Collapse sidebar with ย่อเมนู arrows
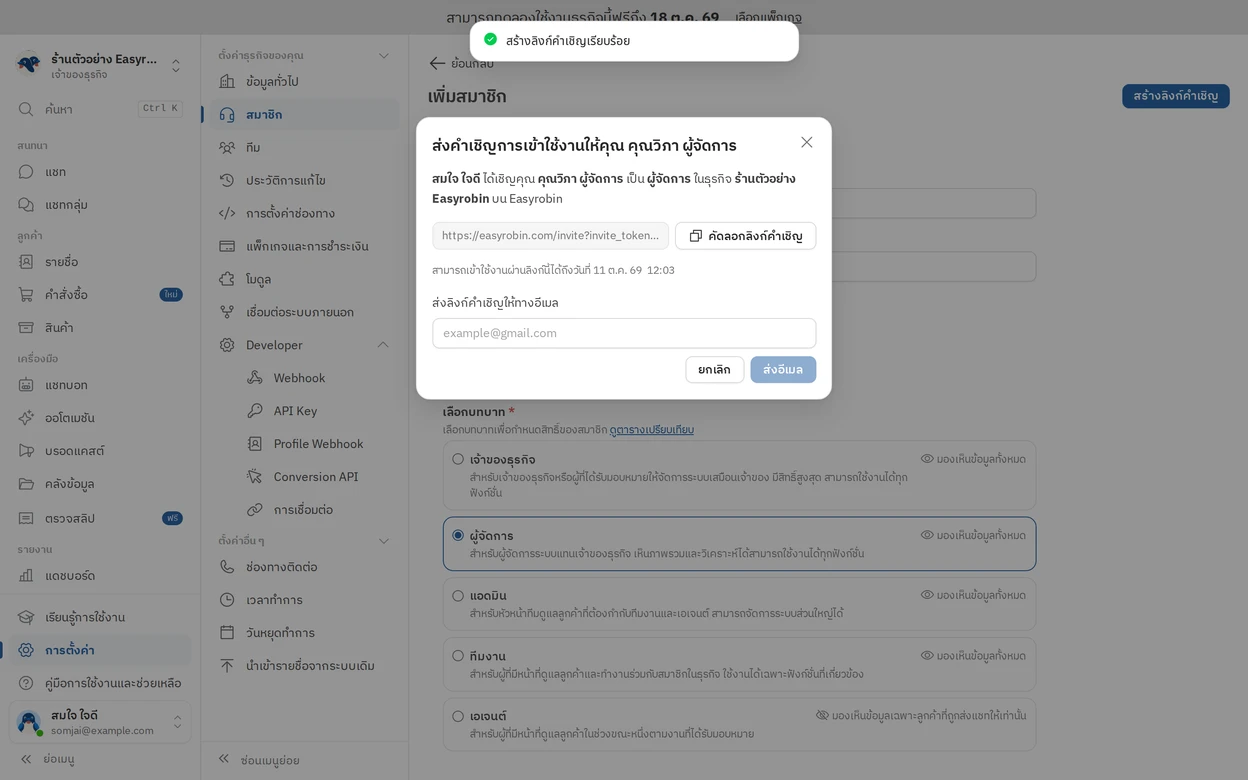The height and width of the screenshot is (780, 1248). [x=26, y=759]
